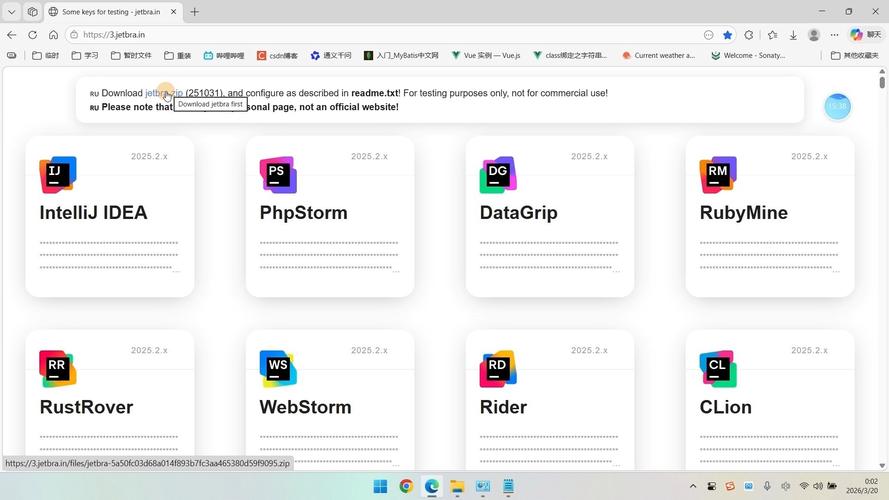
Task: Show hidden system tray icons chevron
Action: (693, 486)
